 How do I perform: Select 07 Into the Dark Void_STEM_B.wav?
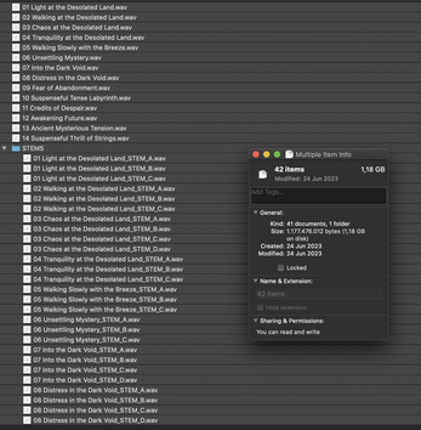coord(85,360)
